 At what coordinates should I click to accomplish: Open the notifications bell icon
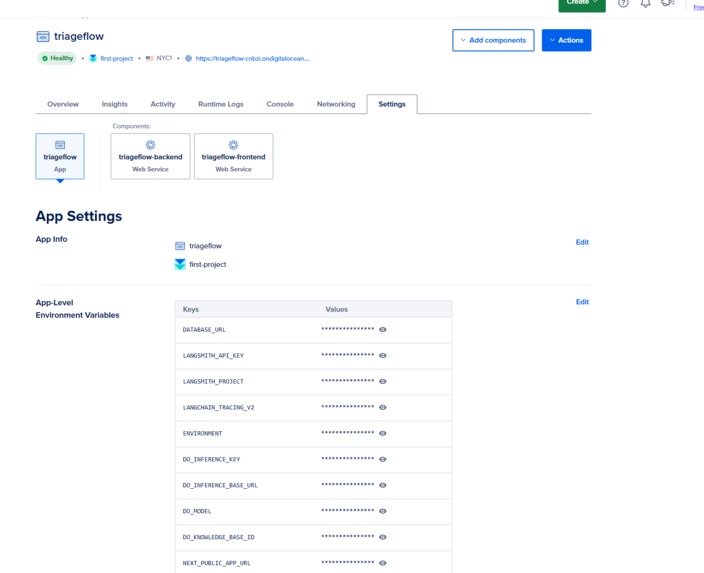[x=646, y=3]
